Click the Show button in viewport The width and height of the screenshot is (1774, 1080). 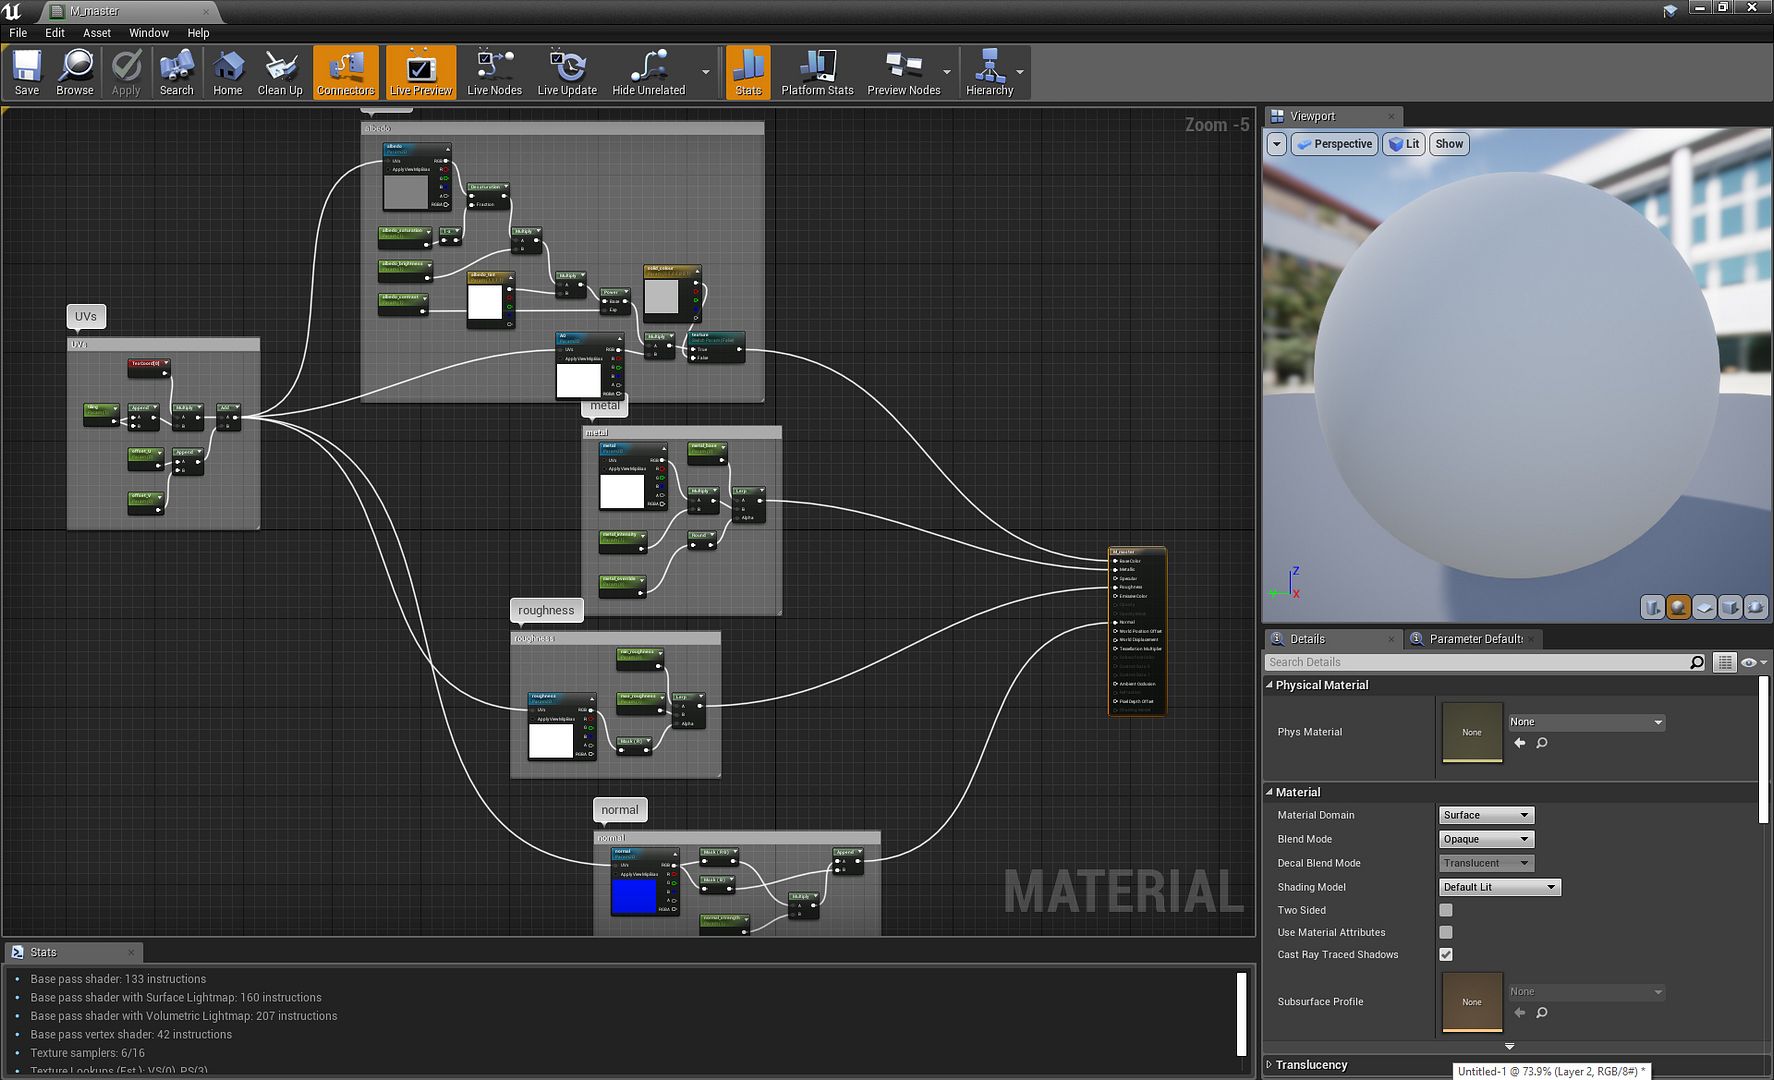tap(1449, 144)
